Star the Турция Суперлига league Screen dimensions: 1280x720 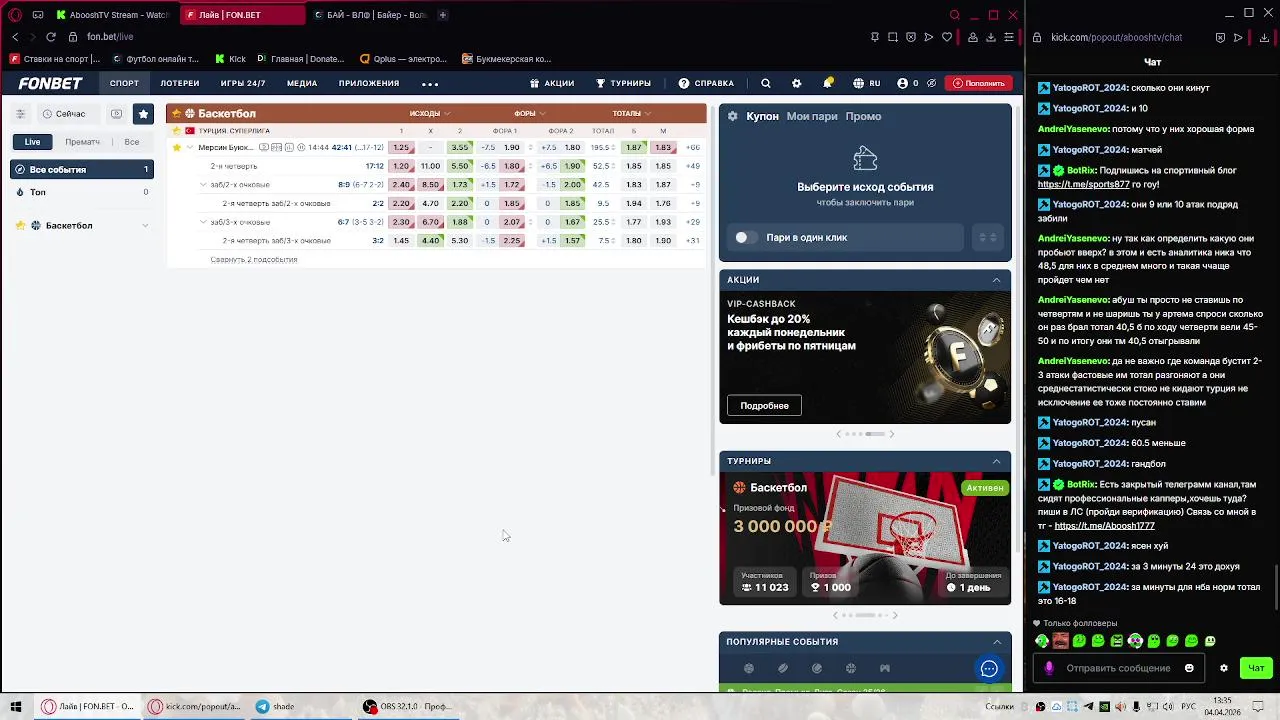tap(176, 131)
